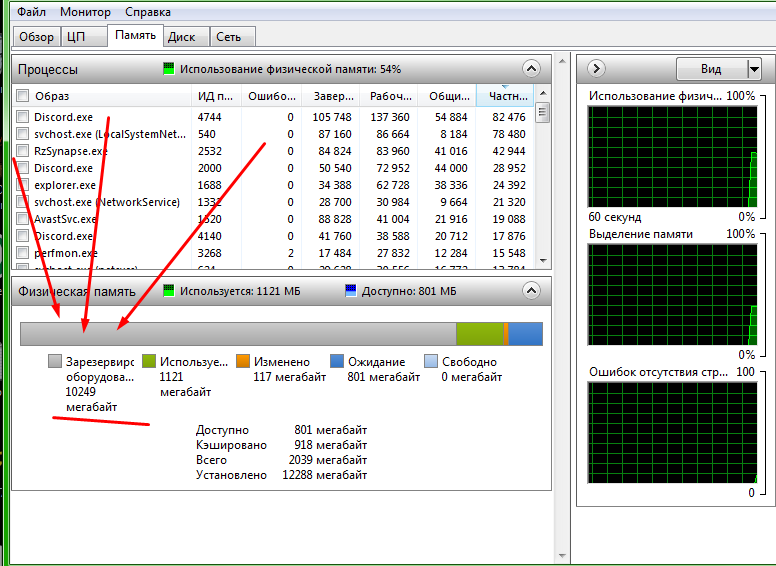Image resolution: width=776 pixels, height=566 pixels.
Task: Click the process list scroll-up arrow
Action: click(x=543, y=93)
